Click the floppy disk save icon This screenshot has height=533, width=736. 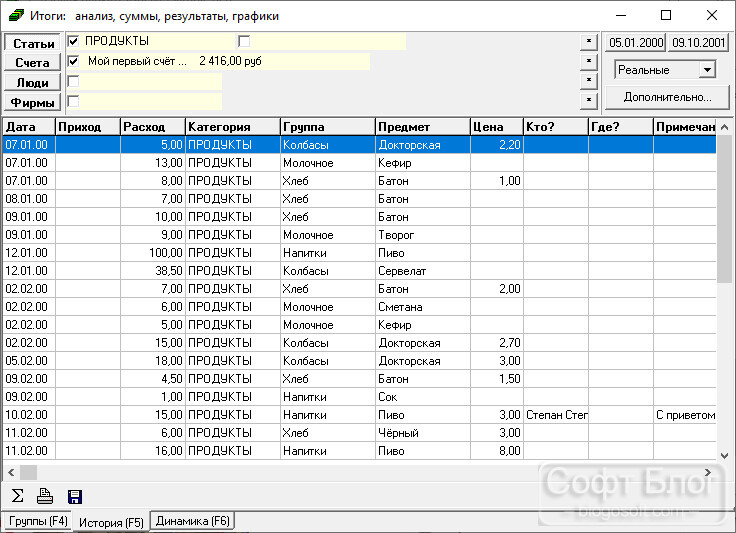click(x=75, y=497)
